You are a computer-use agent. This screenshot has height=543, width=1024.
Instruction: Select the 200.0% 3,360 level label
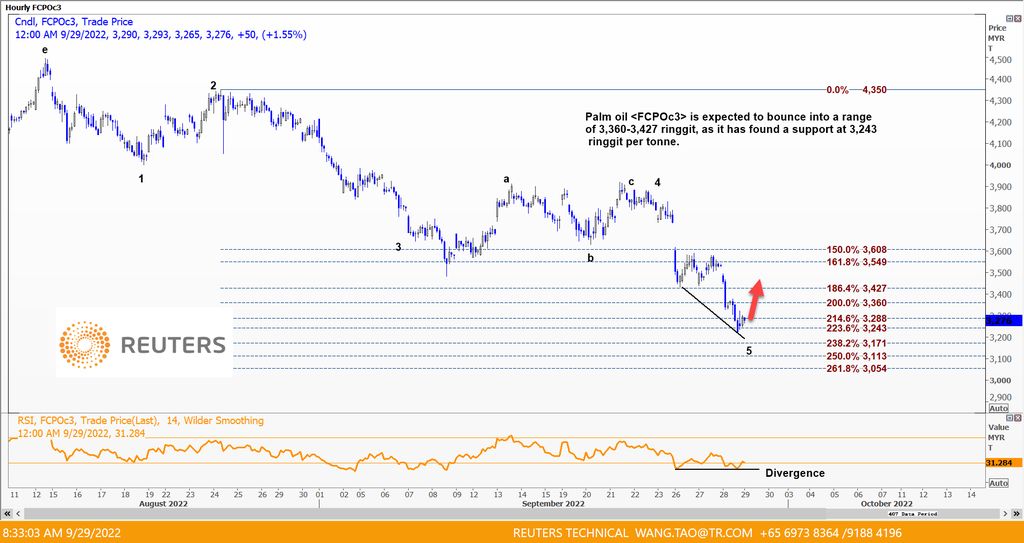point(859,303)
